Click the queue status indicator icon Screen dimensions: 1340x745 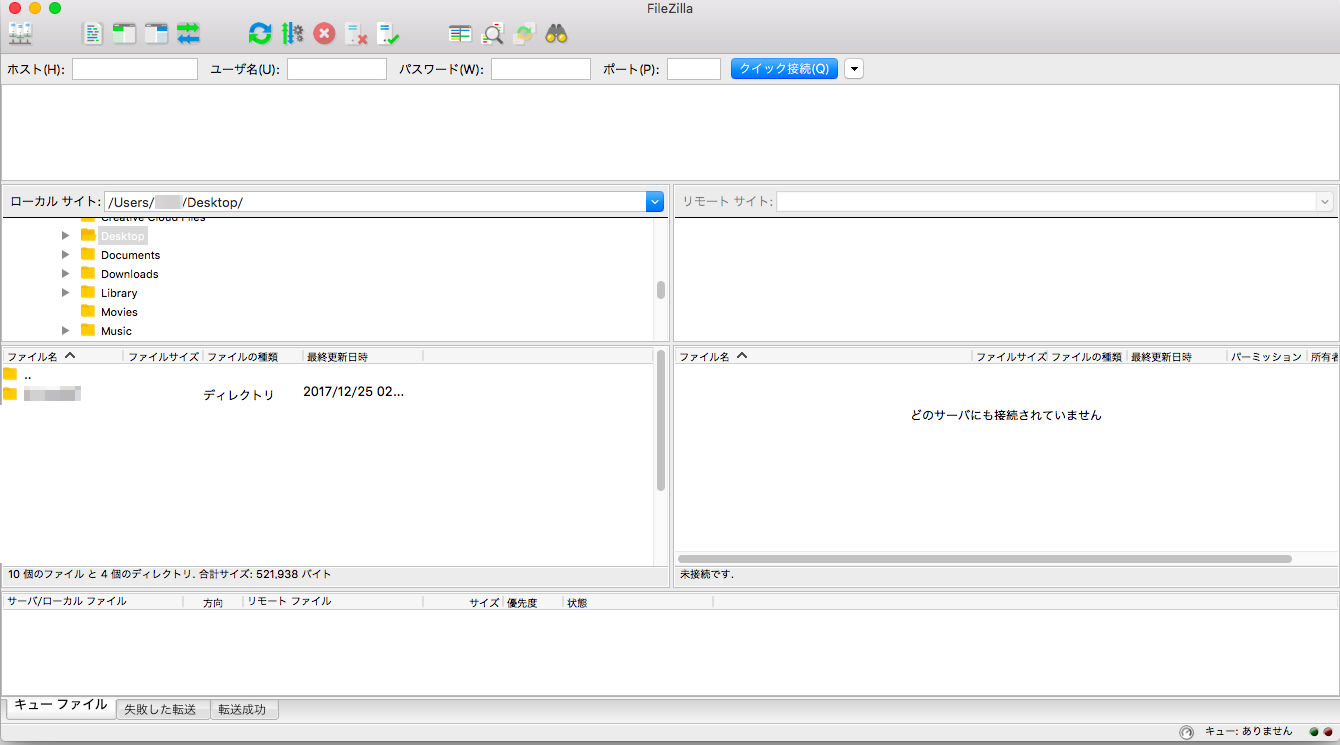coord(1186,732)
